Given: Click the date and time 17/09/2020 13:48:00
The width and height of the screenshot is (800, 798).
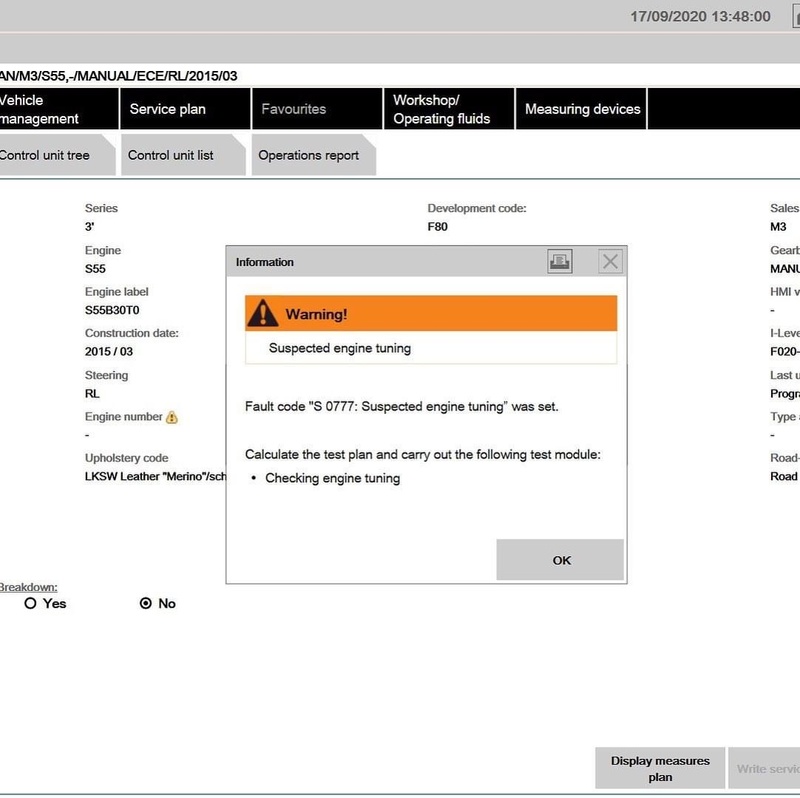Looking at the screenshot, I should [700, 16].
